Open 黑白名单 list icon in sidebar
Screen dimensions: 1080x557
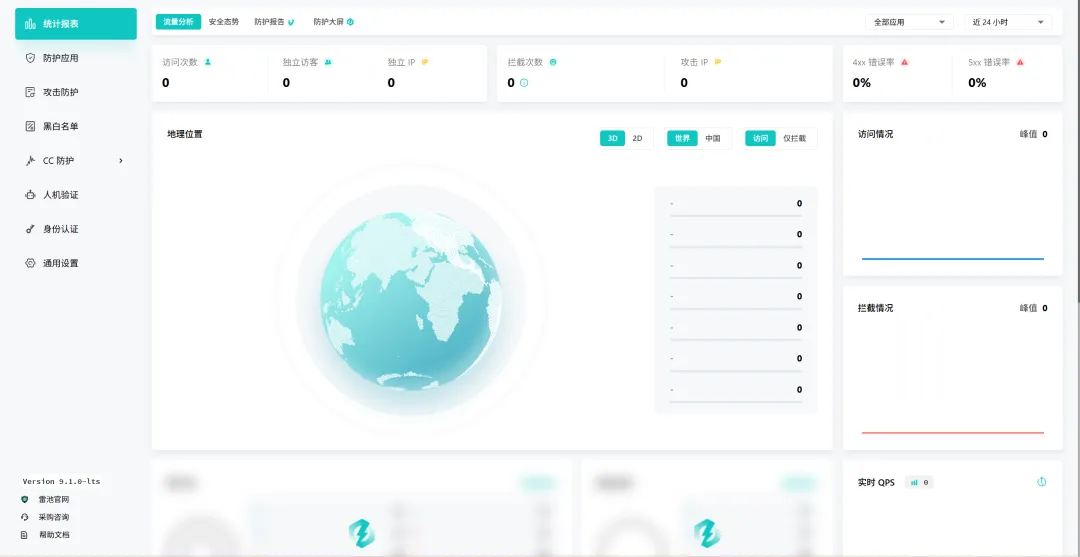30,126
